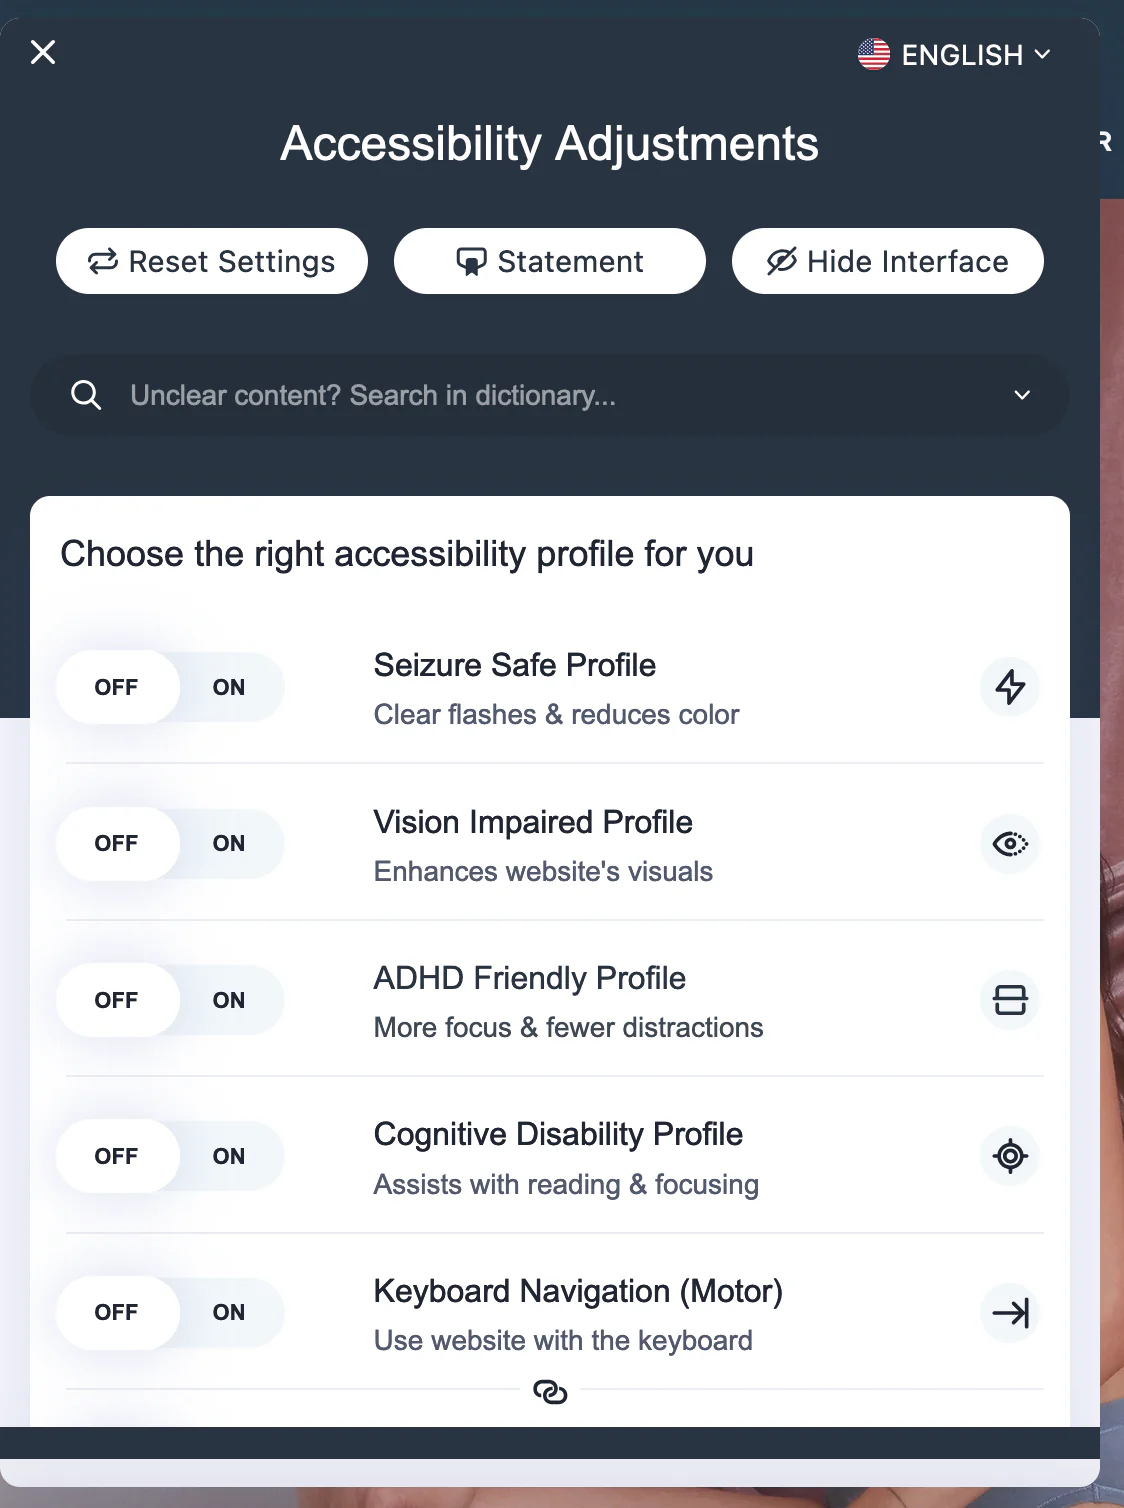Screen dimensions: 1124x1508
Task: Click the American flag icon
Action: point(873,54)
